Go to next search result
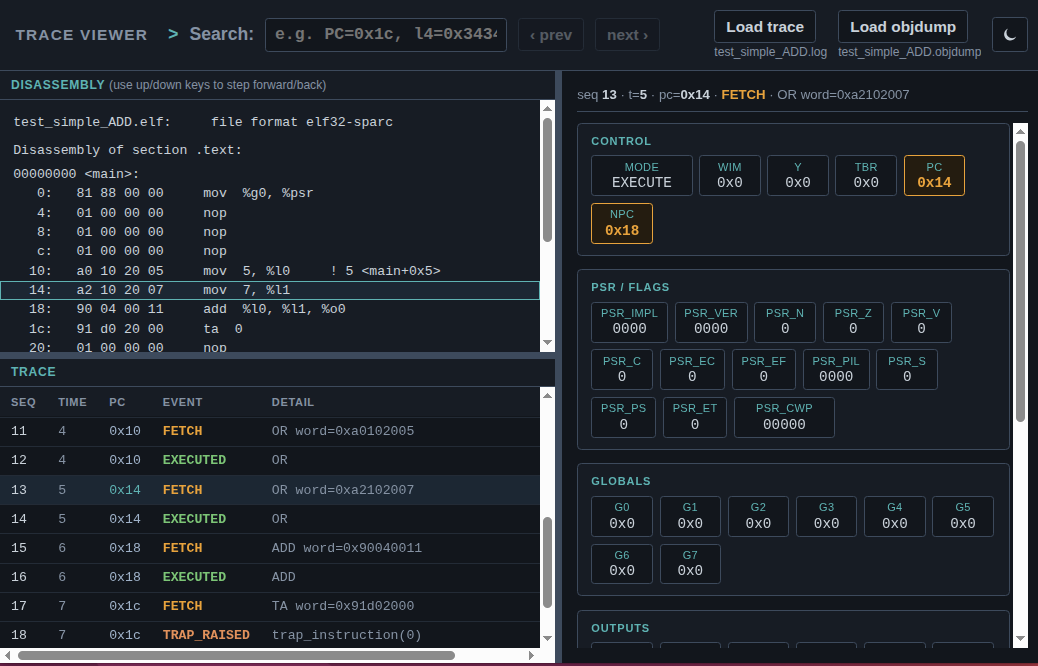1038x666 pixels. pyautogui.click(x=627, y=34)
